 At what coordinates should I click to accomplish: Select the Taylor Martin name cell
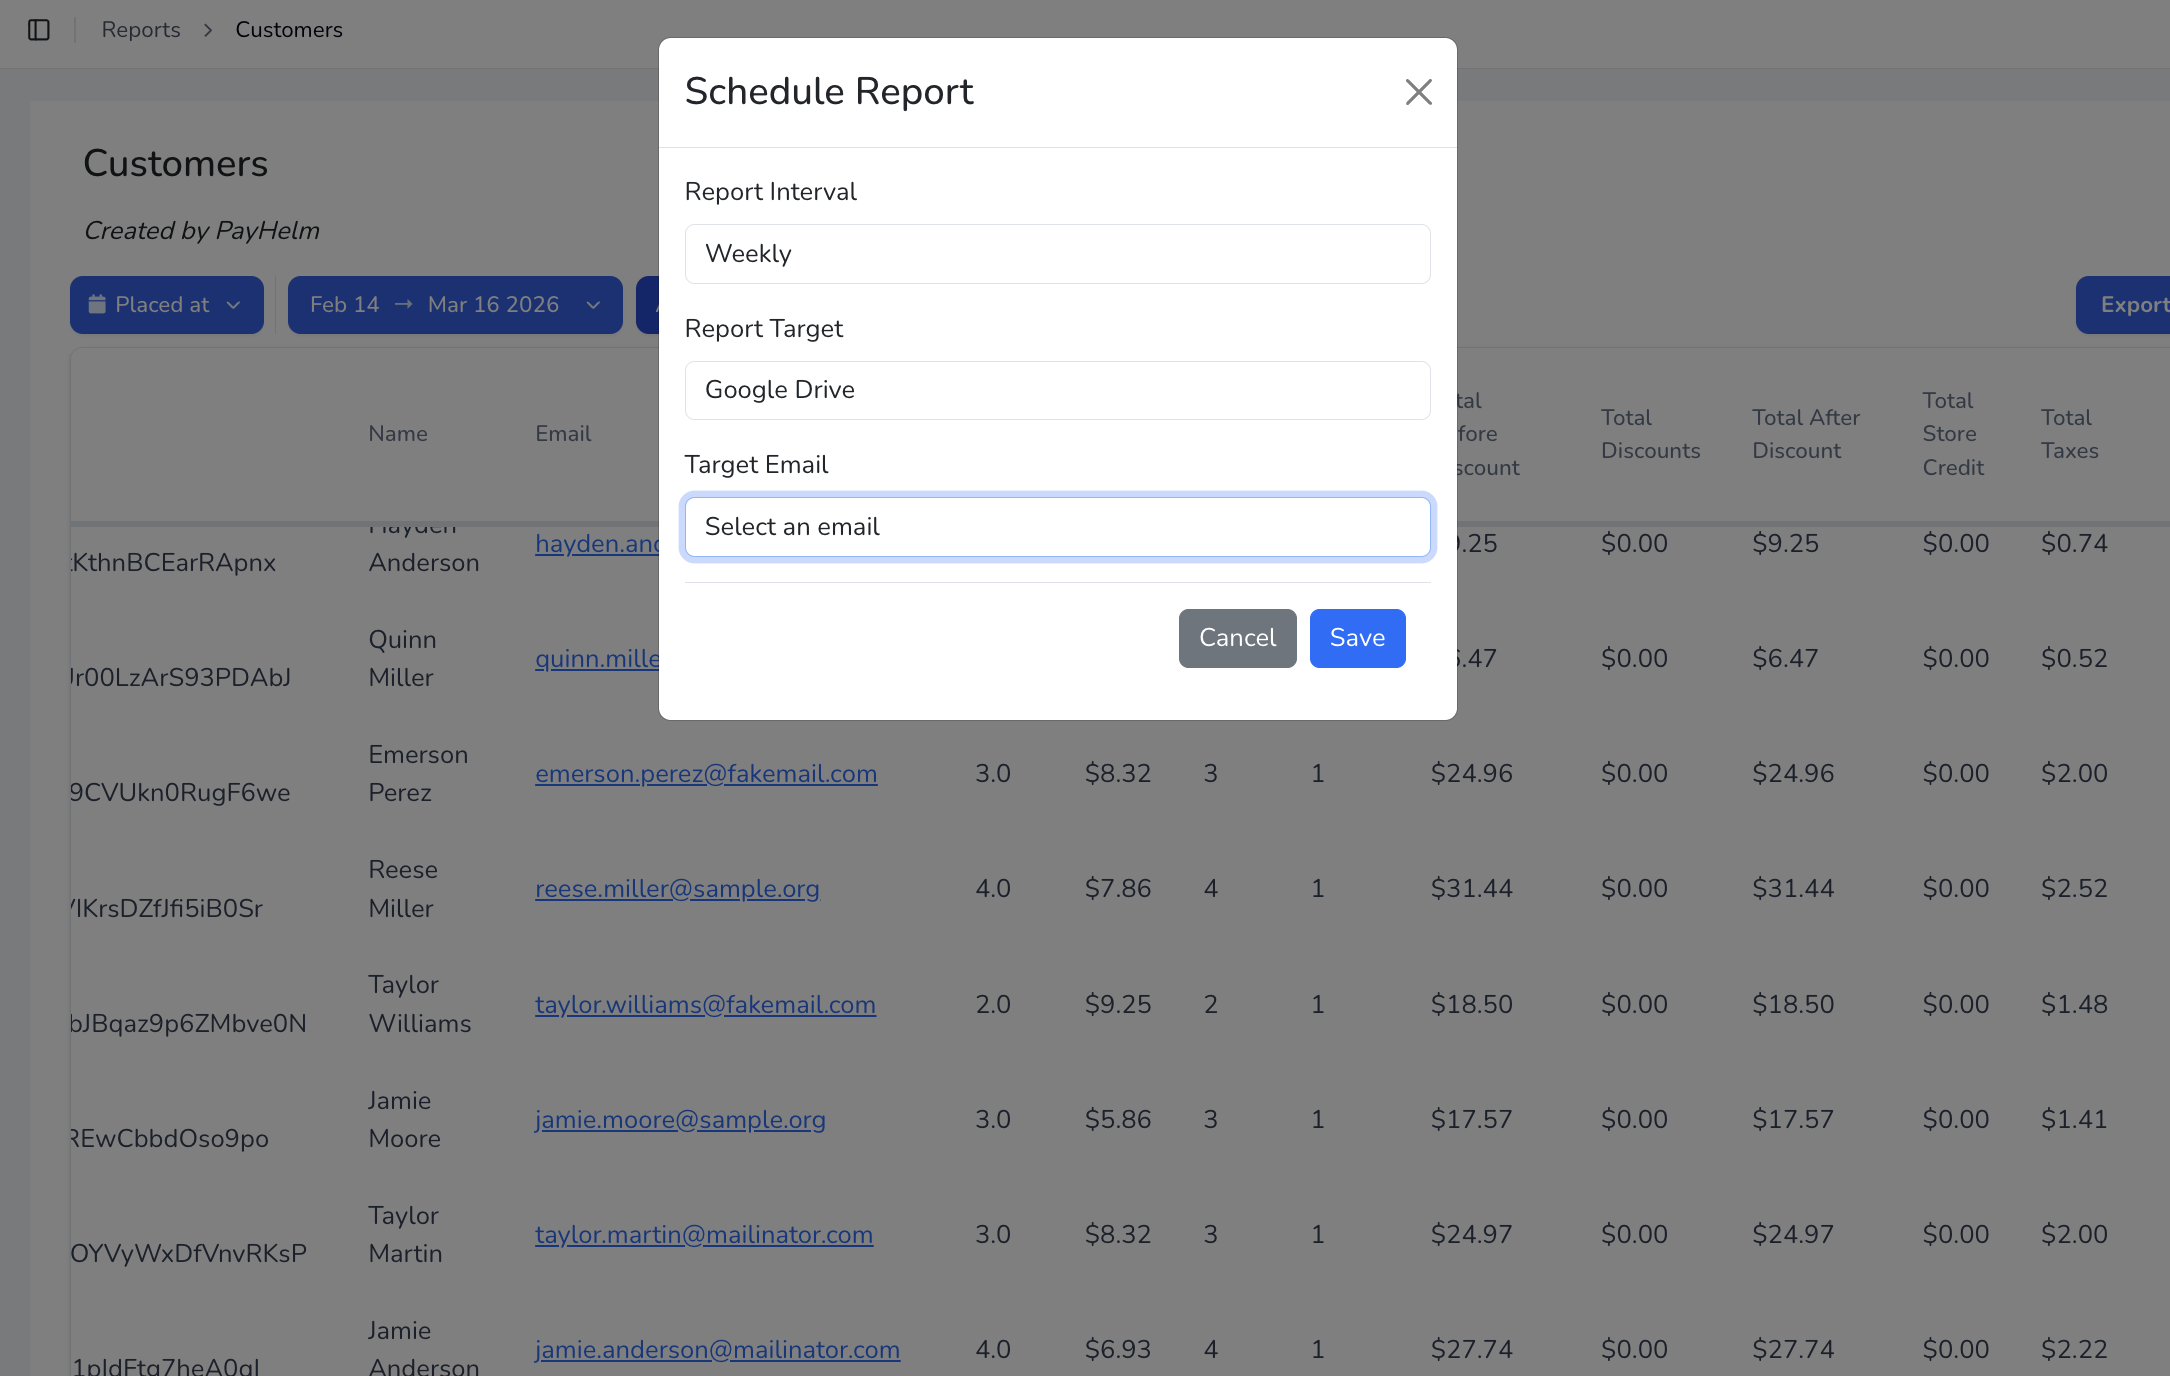click(405, 1234)
